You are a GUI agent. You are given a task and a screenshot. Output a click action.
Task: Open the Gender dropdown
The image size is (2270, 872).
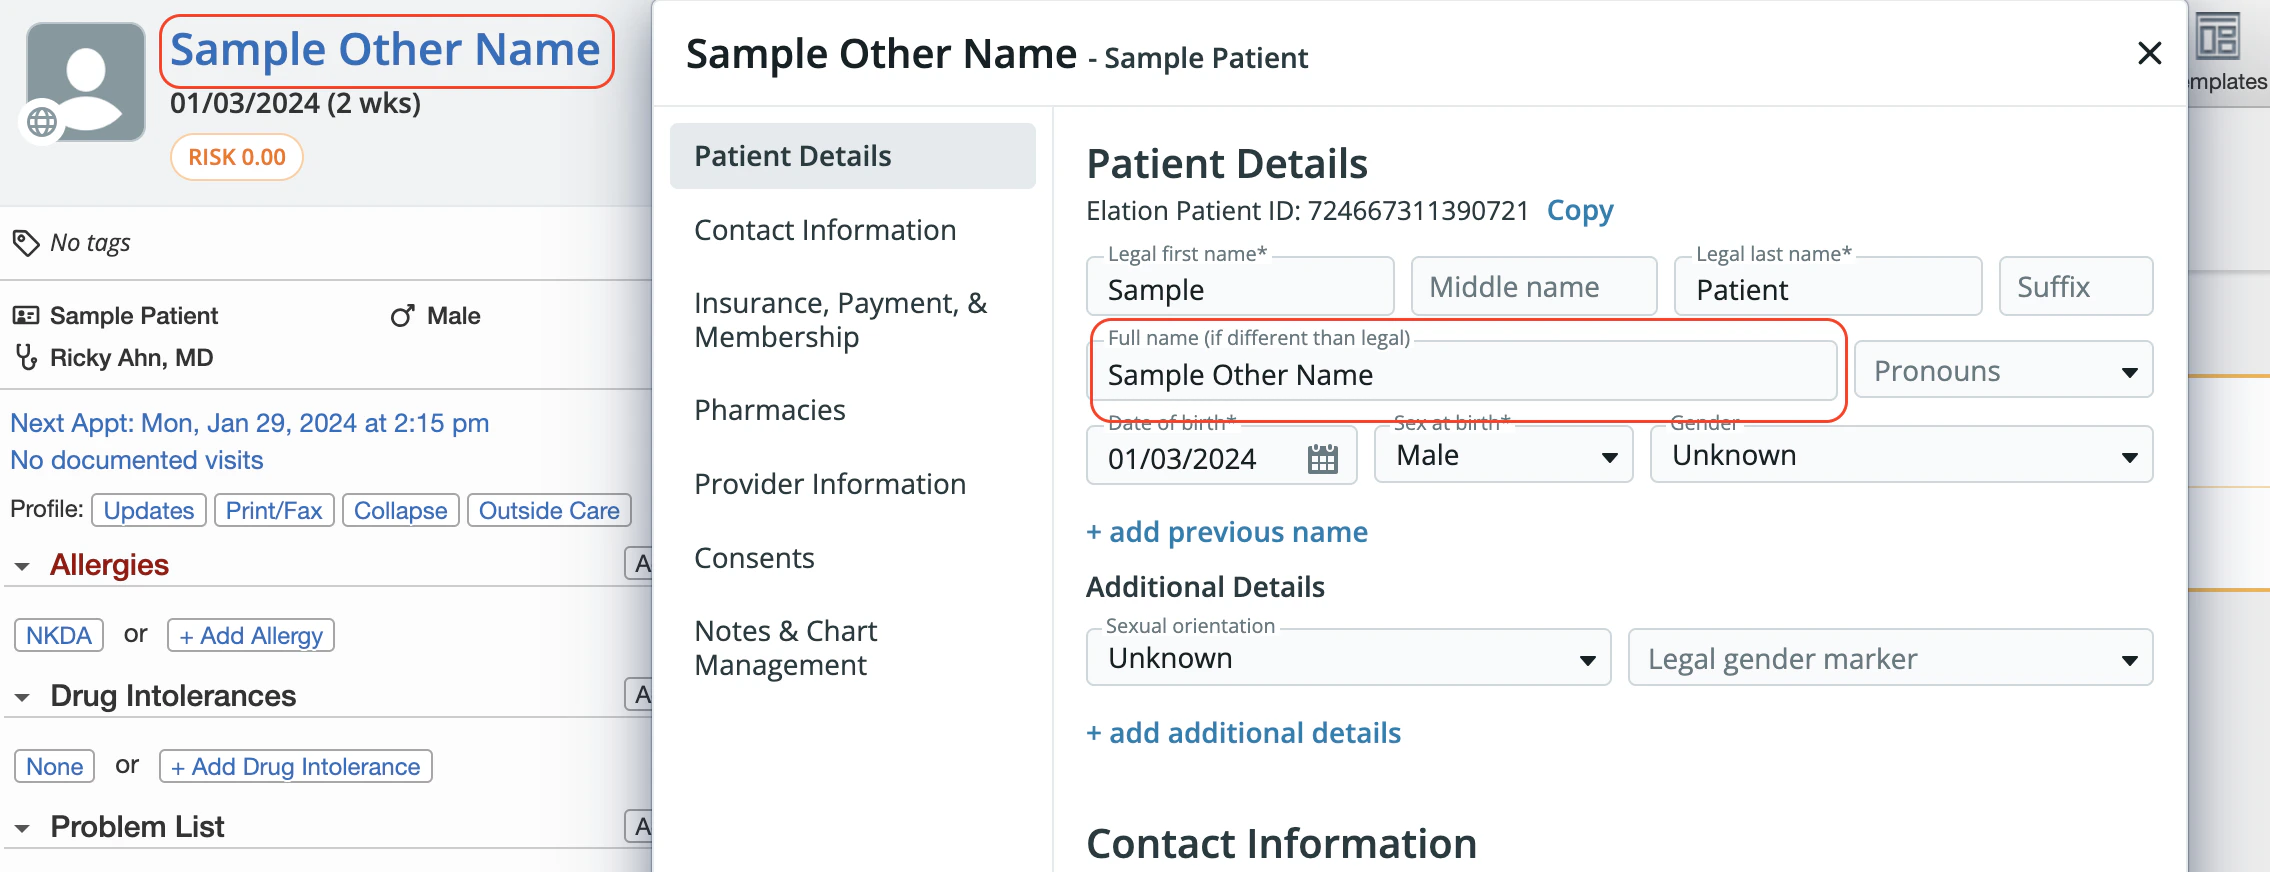[x=1900, y=456]
